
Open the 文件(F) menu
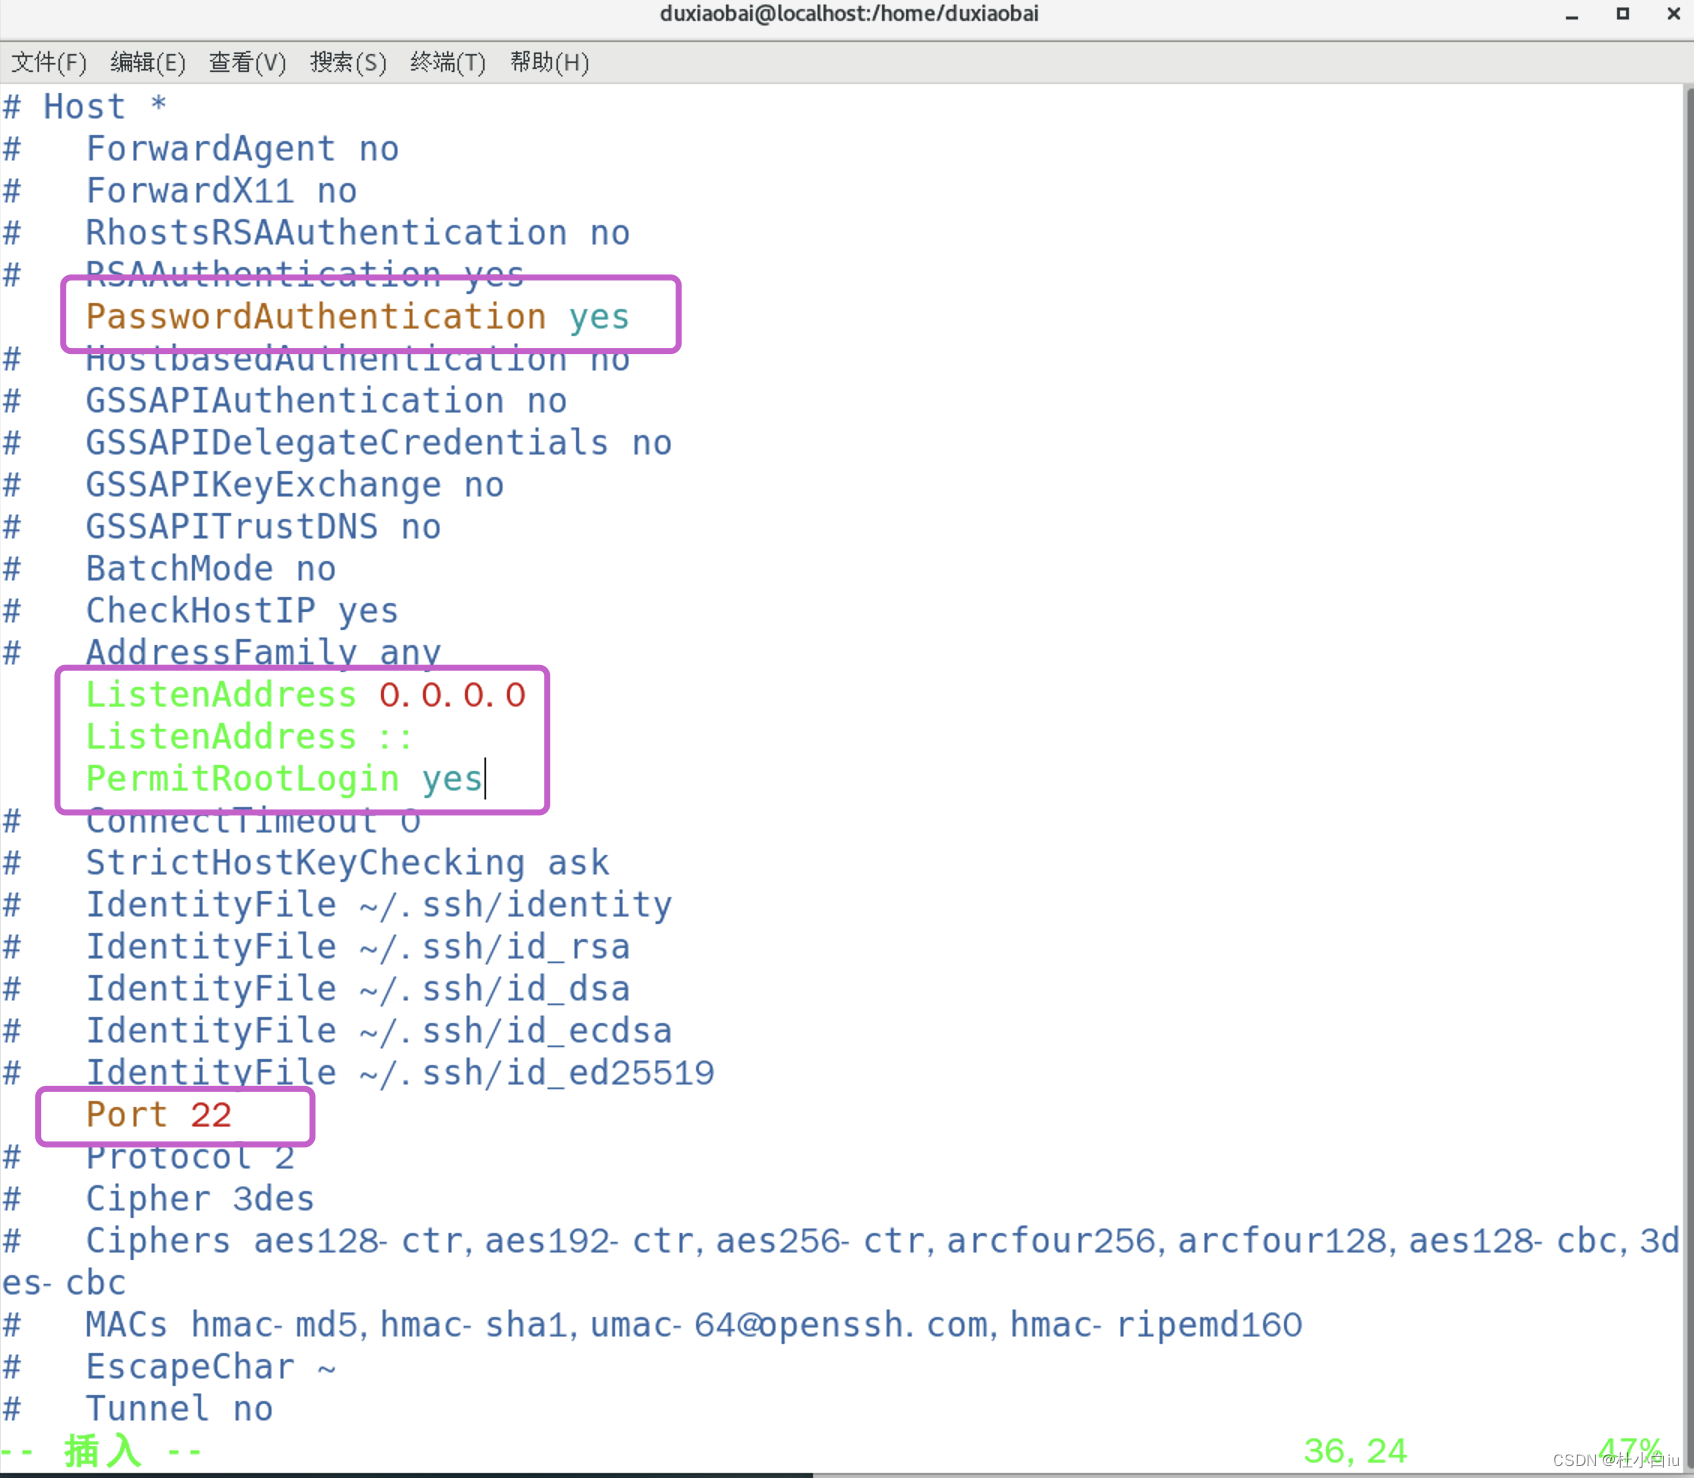49,62
